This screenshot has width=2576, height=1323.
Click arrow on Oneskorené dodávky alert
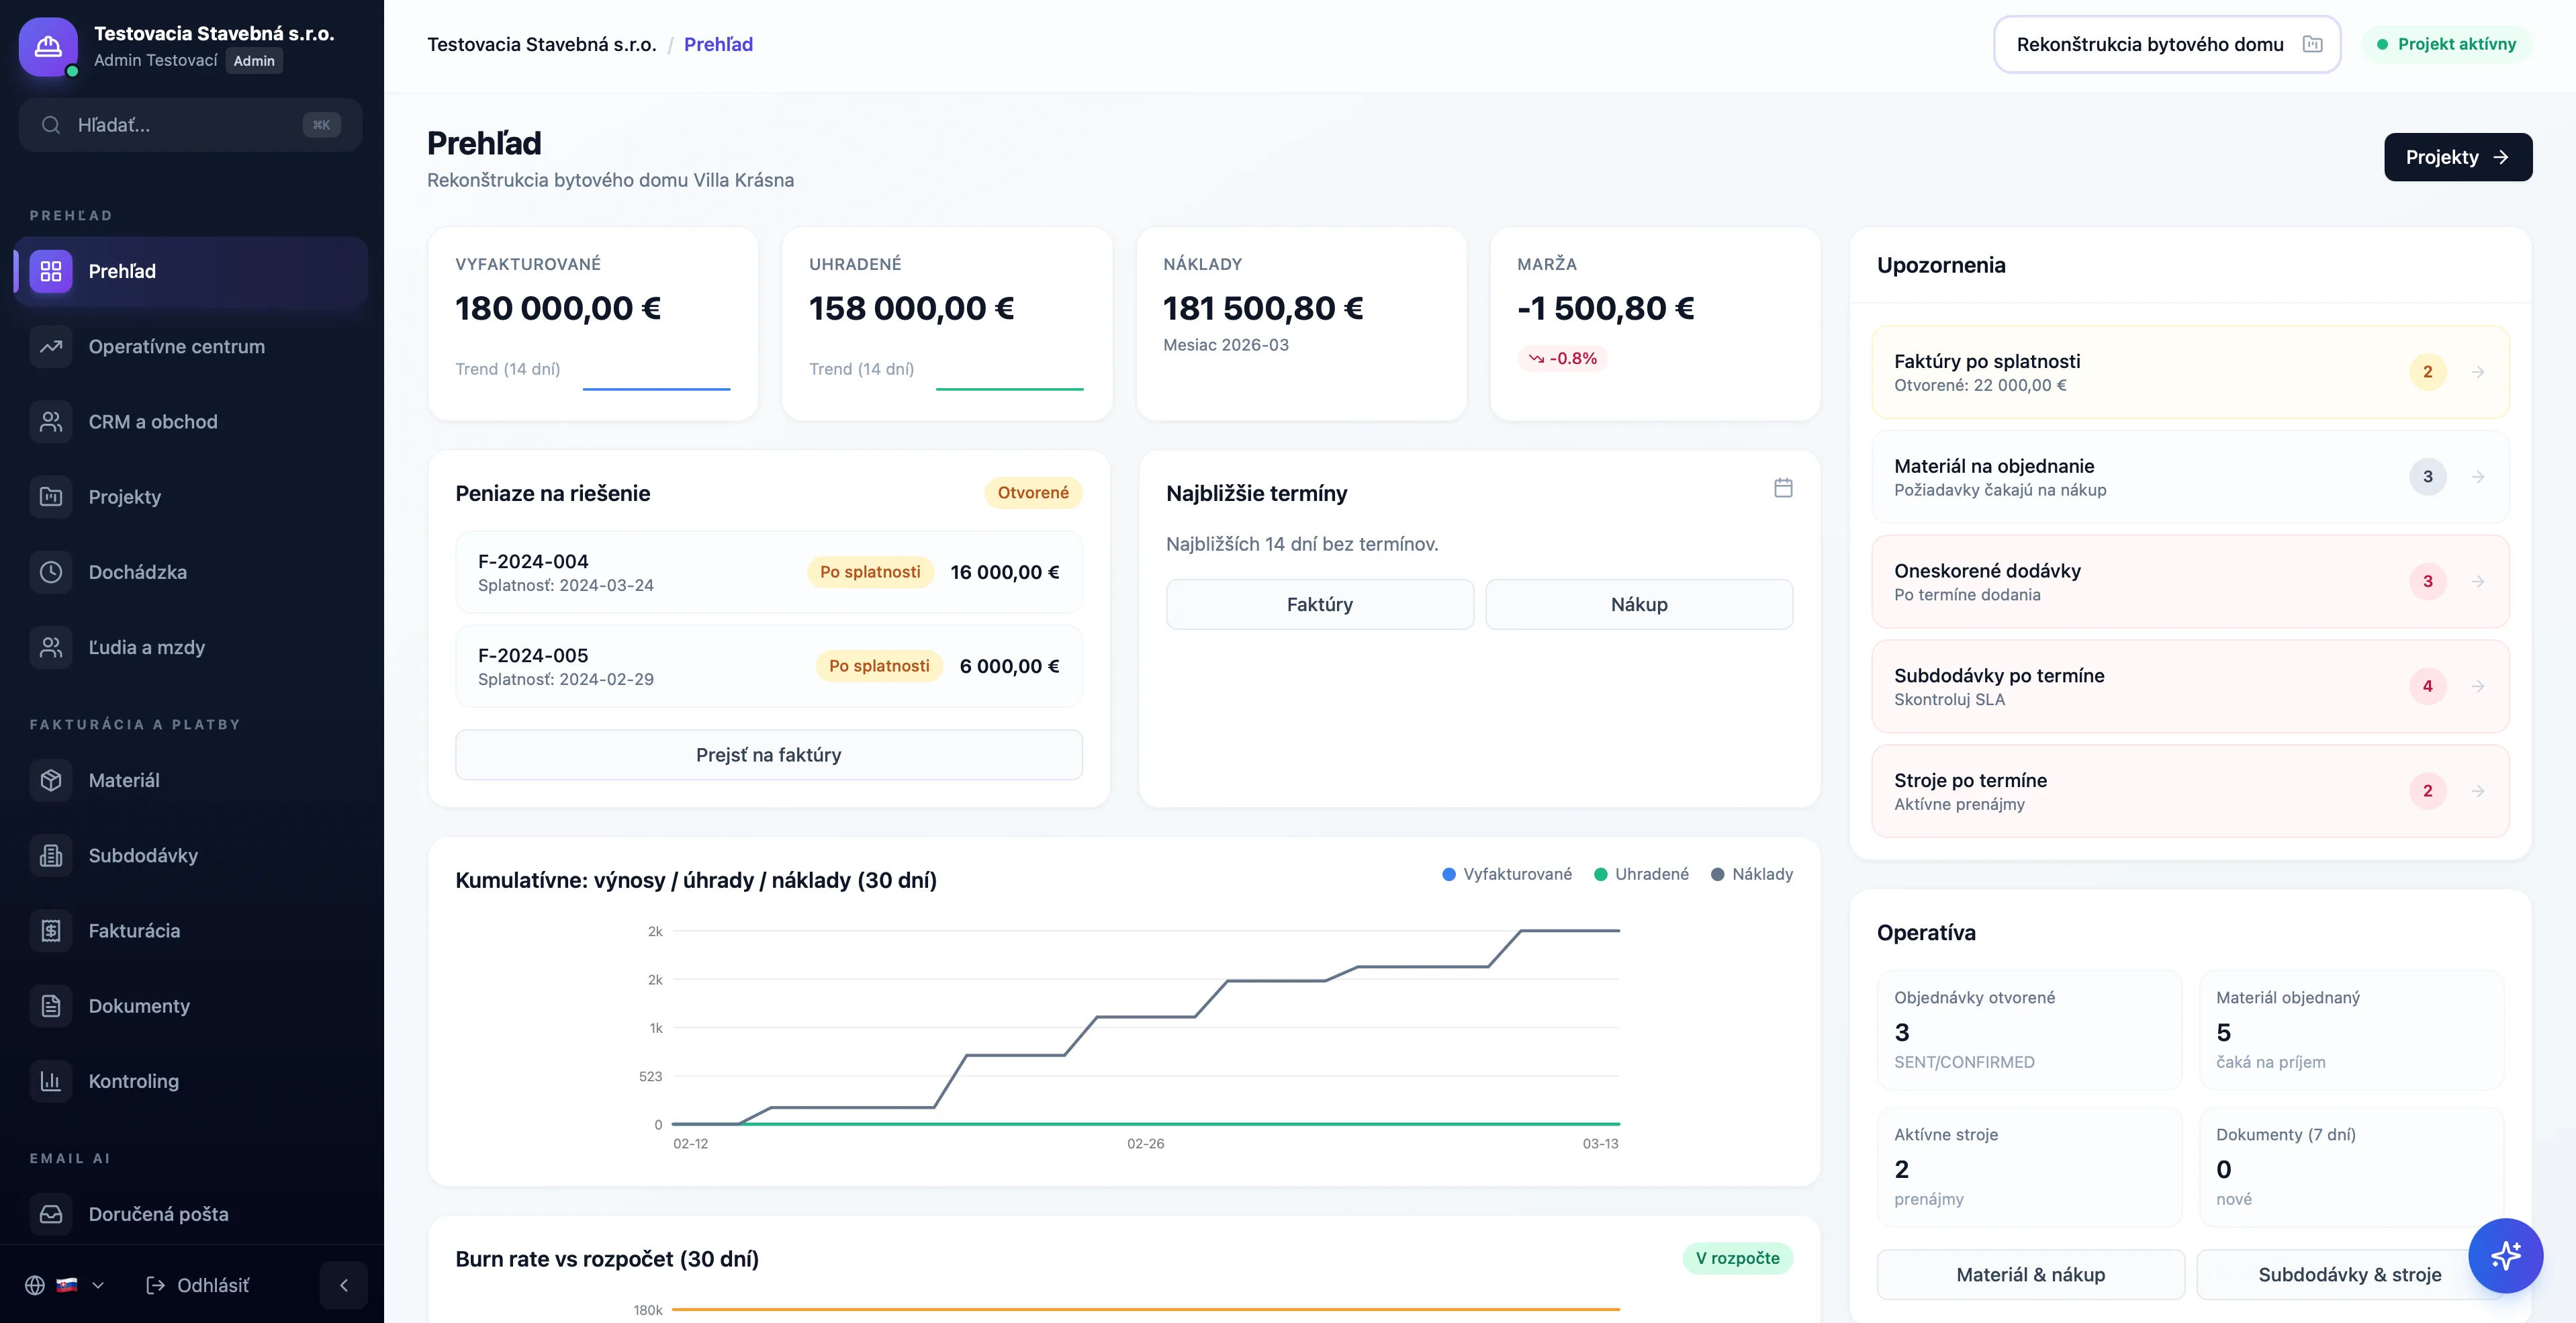point(2478,581)
